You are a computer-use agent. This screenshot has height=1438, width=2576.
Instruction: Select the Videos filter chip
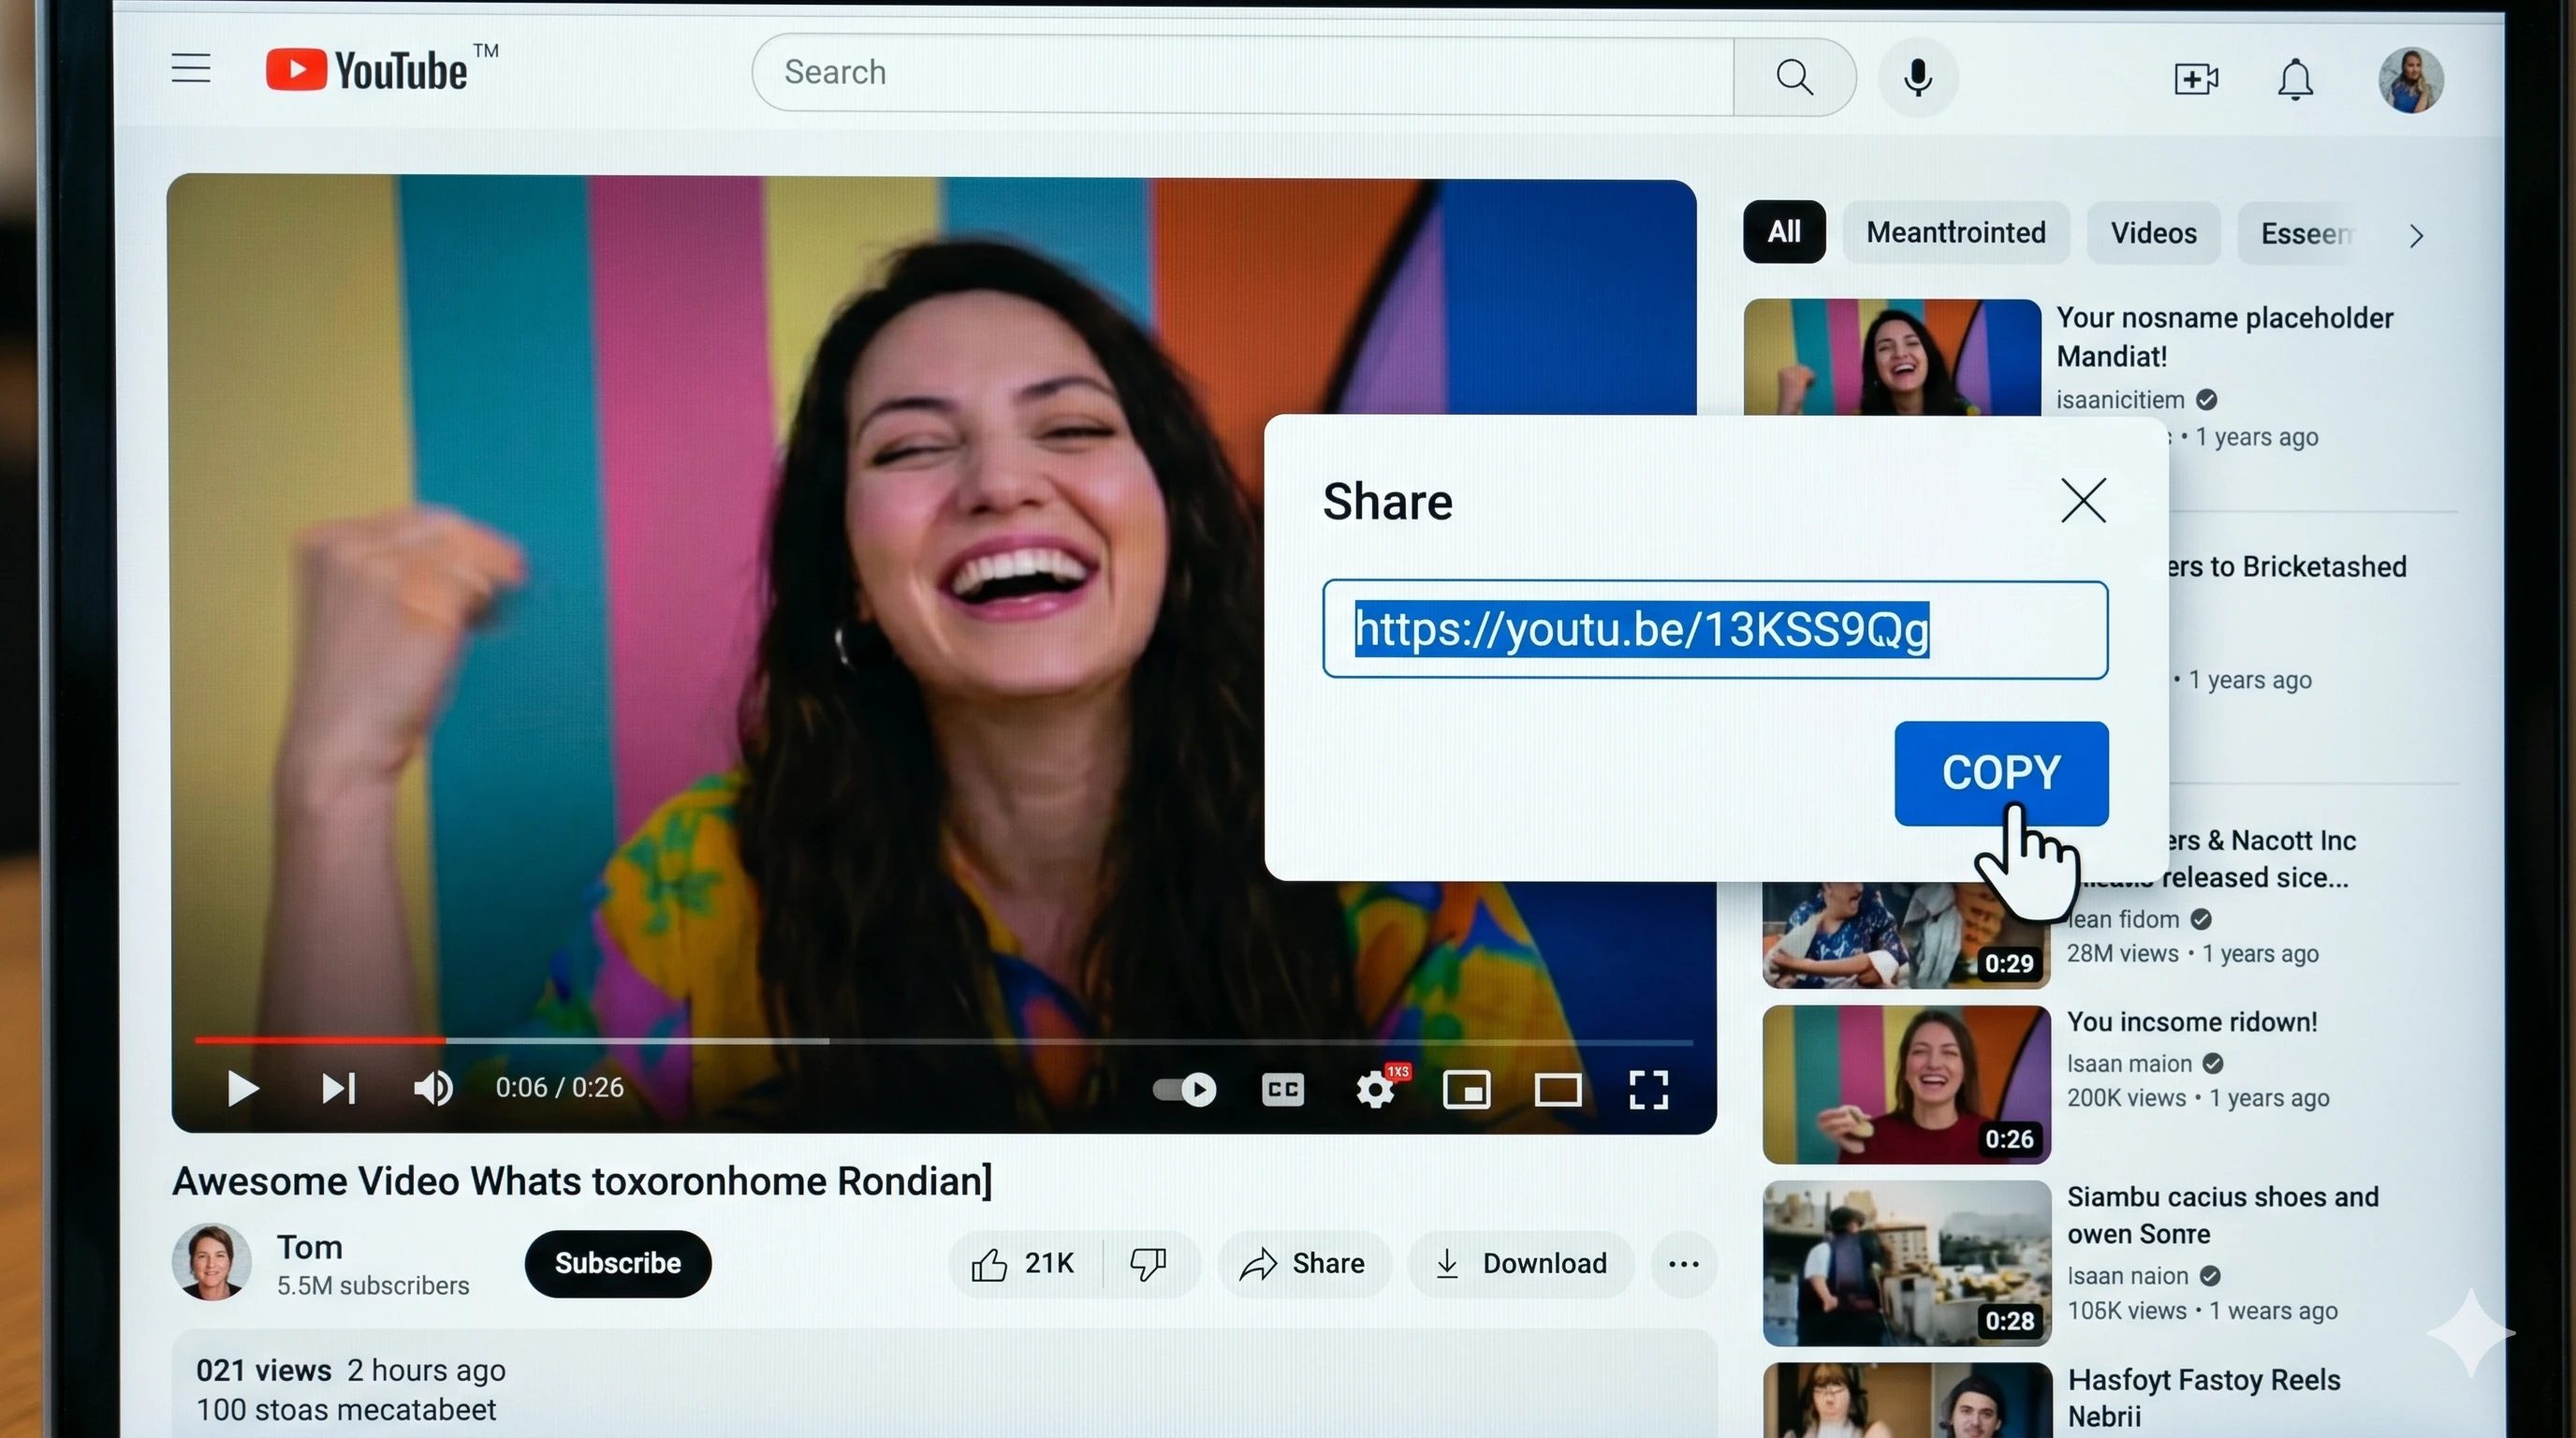[2153, 233]
